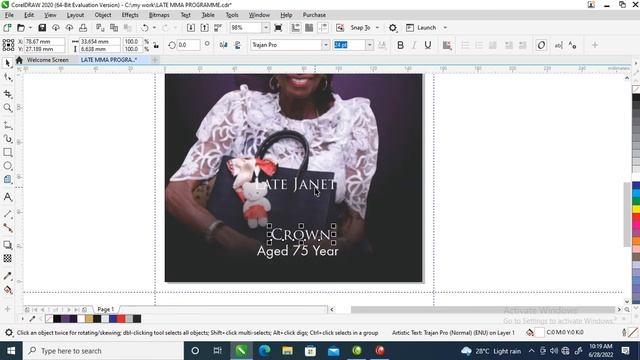Screen dimensions: 640x360
Task: Select the Text tool with letter A
Action: (x=7, y=197)
